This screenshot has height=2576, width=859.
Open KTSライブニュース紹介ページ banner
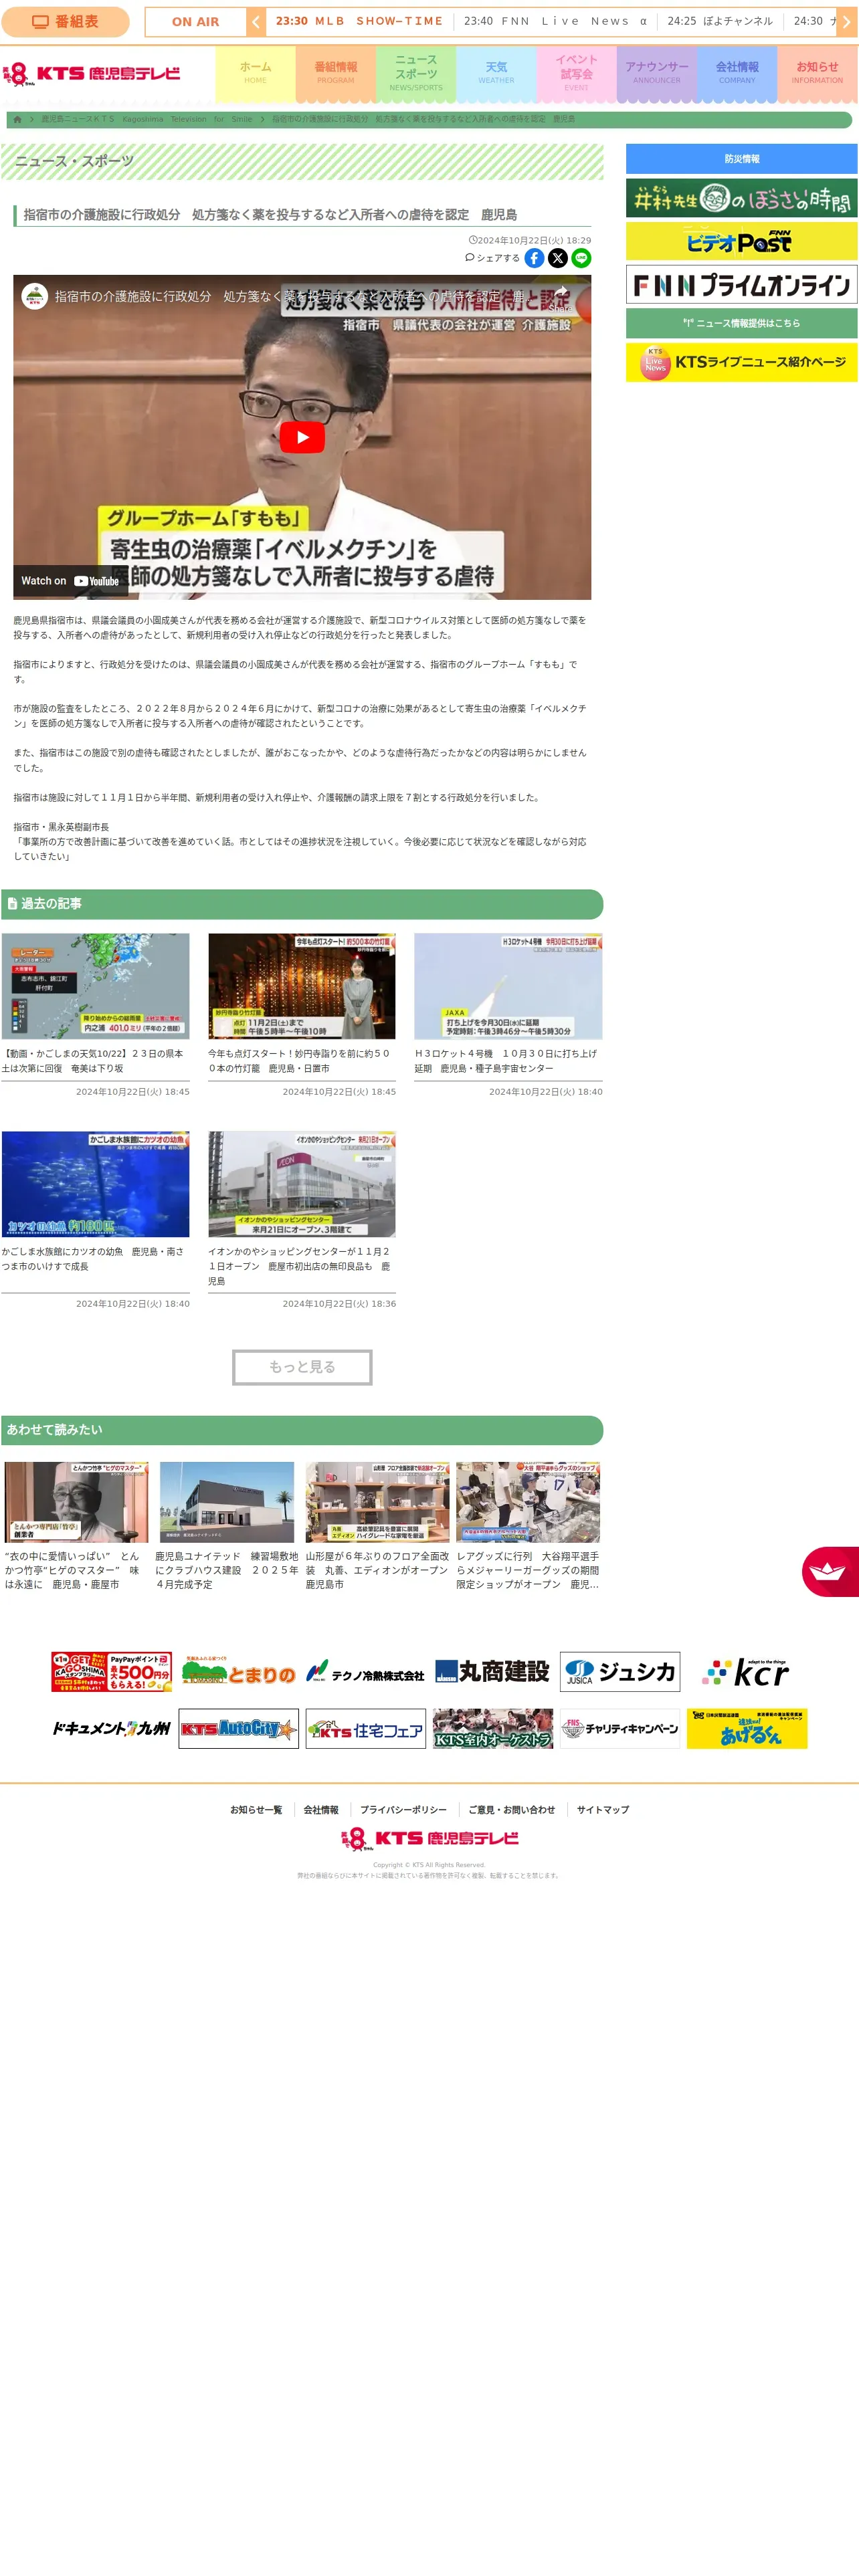[741, 362]
